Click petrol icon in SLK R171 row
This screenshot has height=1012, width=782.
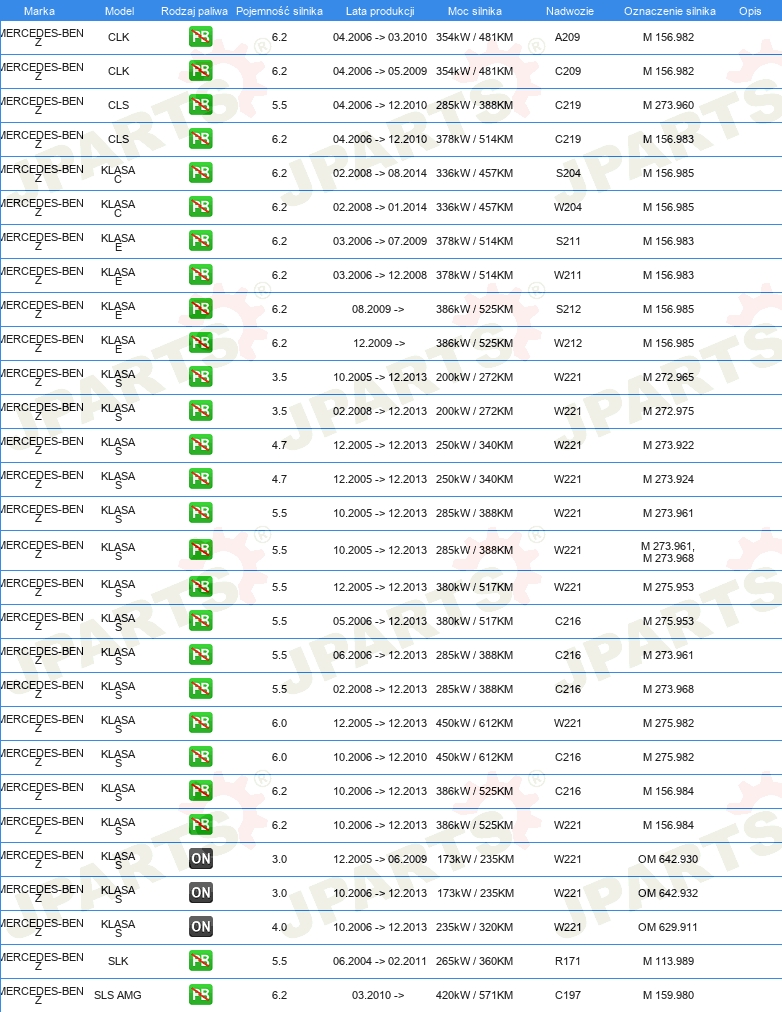coord(201,960)
